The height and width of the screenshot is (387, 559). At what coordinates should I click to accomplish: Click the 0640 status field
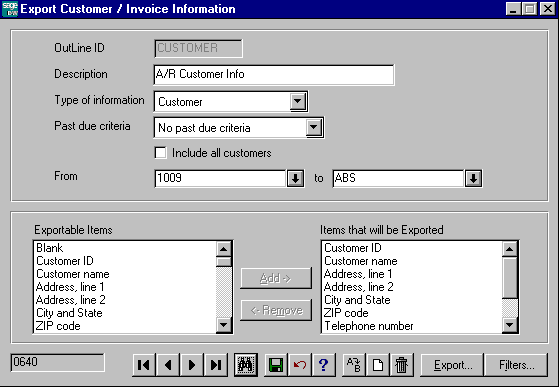coord(58,362)
